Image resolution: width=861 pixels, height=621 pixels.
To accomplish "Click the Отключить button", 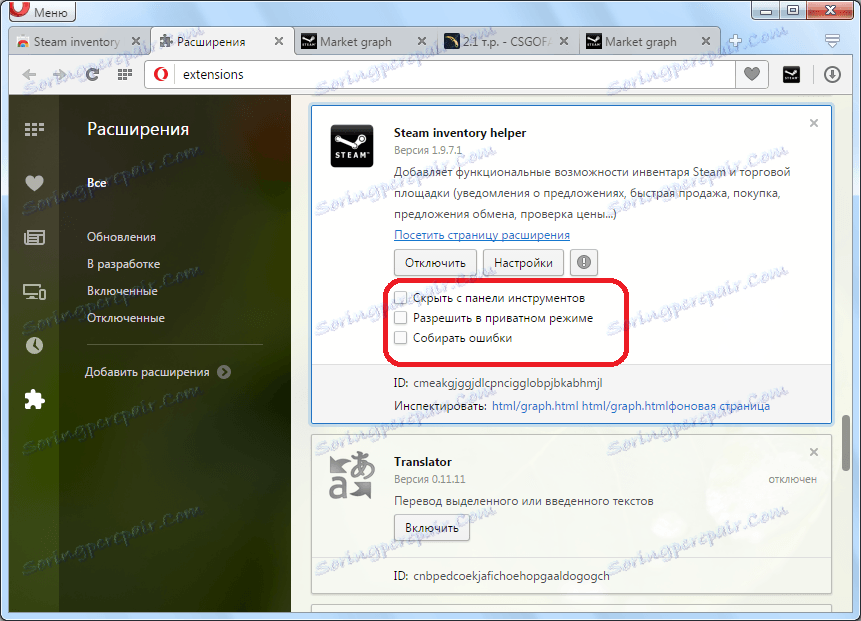I will (x=435, y=263).
